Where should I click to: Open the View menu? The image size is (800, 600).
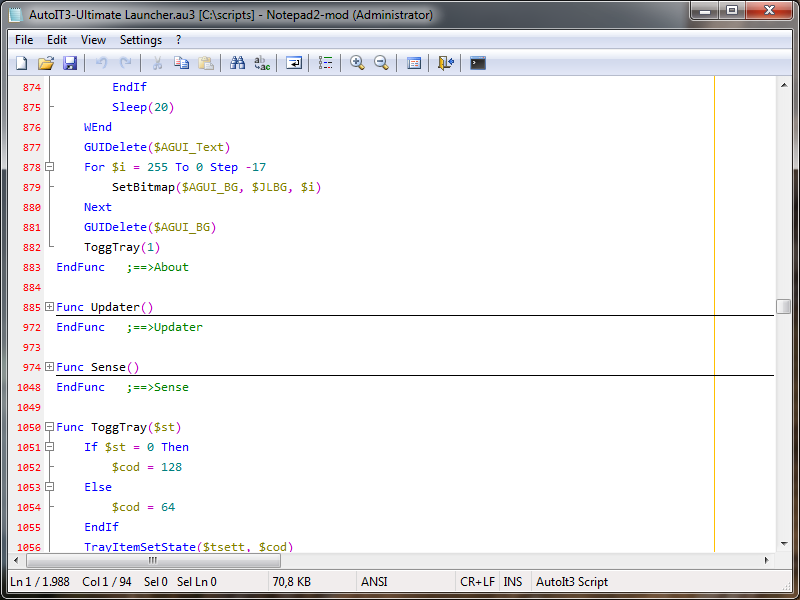point(93,40)
